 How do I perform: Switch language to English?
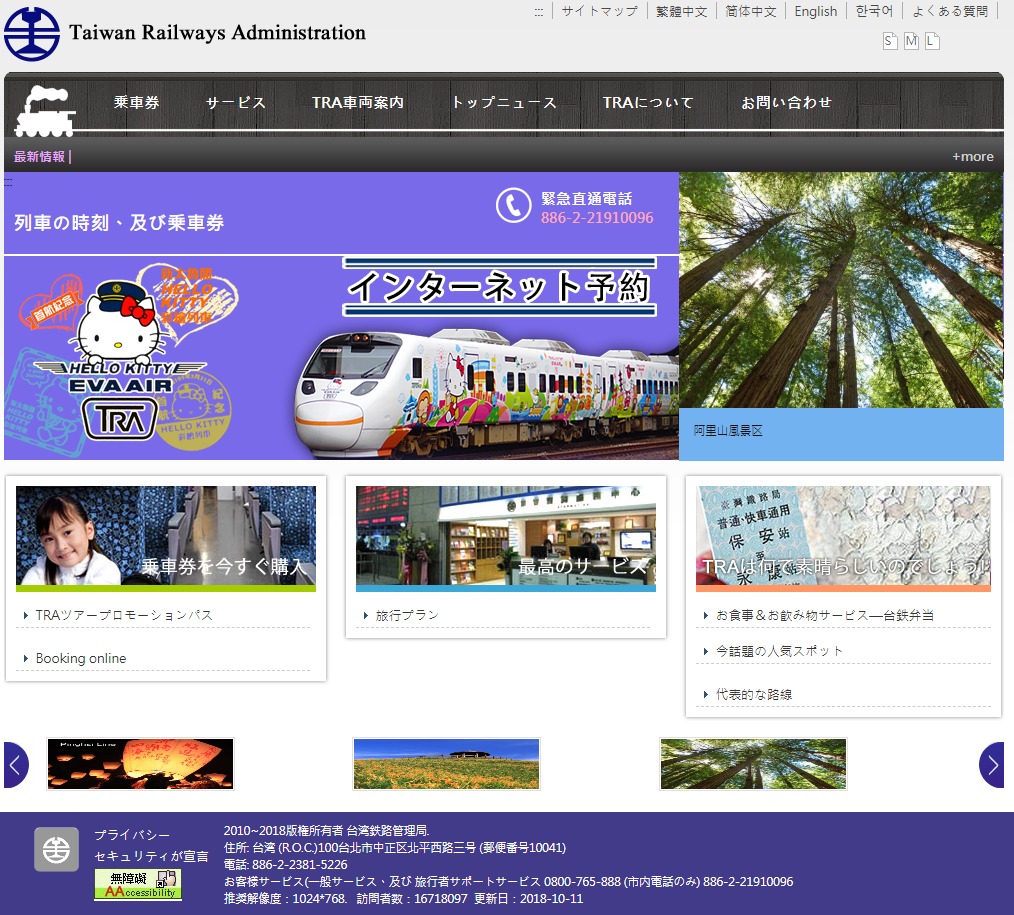[815, 12]
